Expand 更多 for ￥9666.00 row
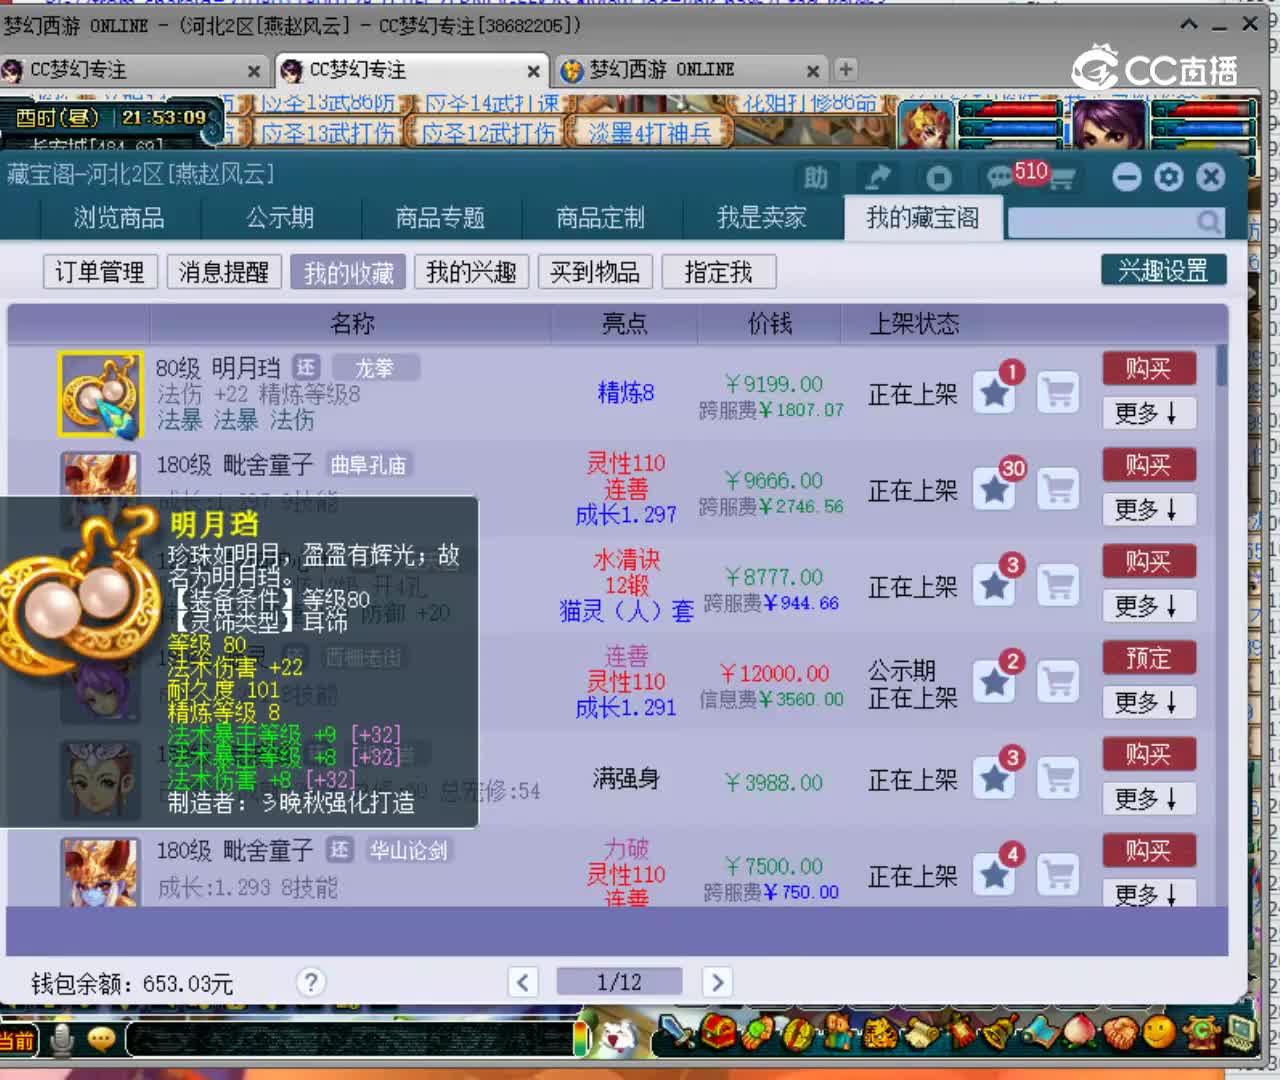Image resolution: width=1280 pixels, height=1080 pixels. (1148, 509)
